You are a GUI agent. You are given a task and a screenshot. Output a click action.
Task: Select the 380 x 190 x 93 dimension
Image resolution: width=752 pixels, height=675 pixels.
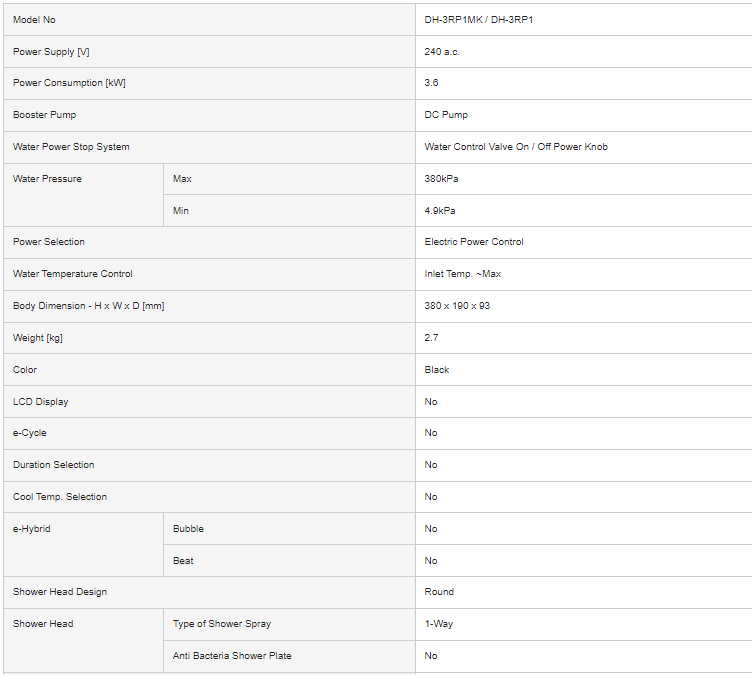(457, 306)
